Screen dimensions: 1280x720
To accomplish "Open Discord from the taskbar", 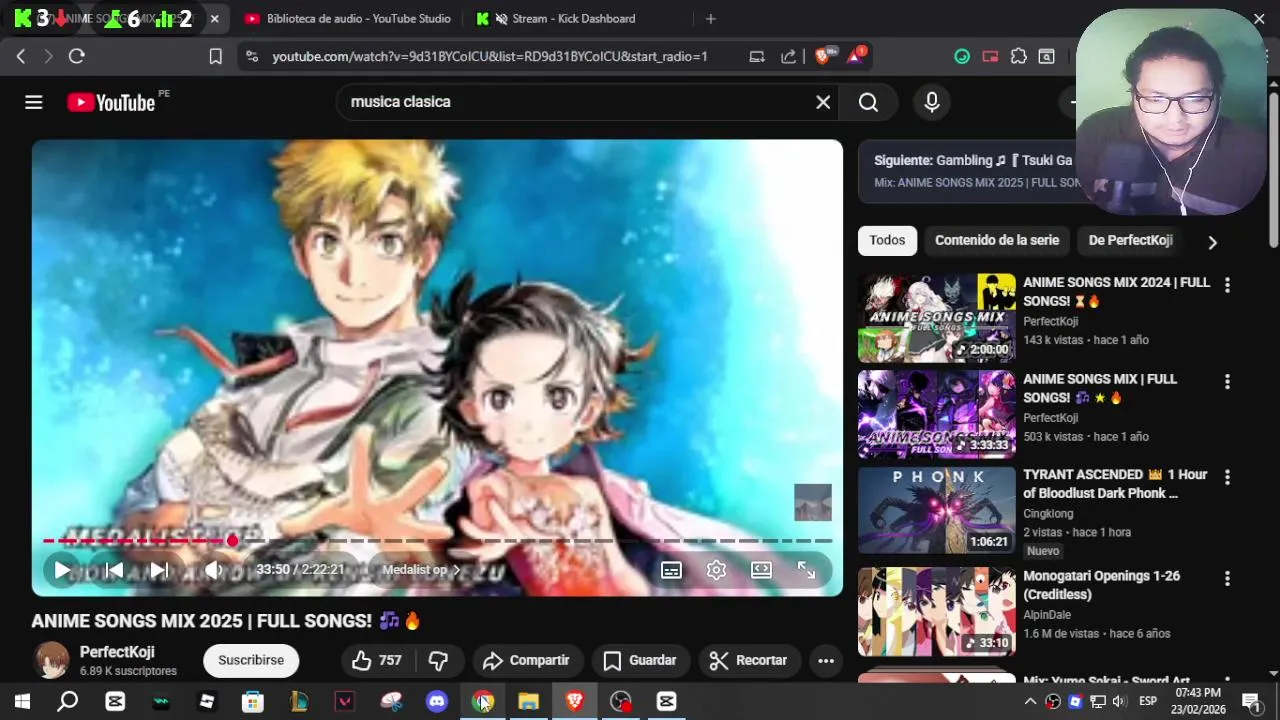I will click(437, 701).
